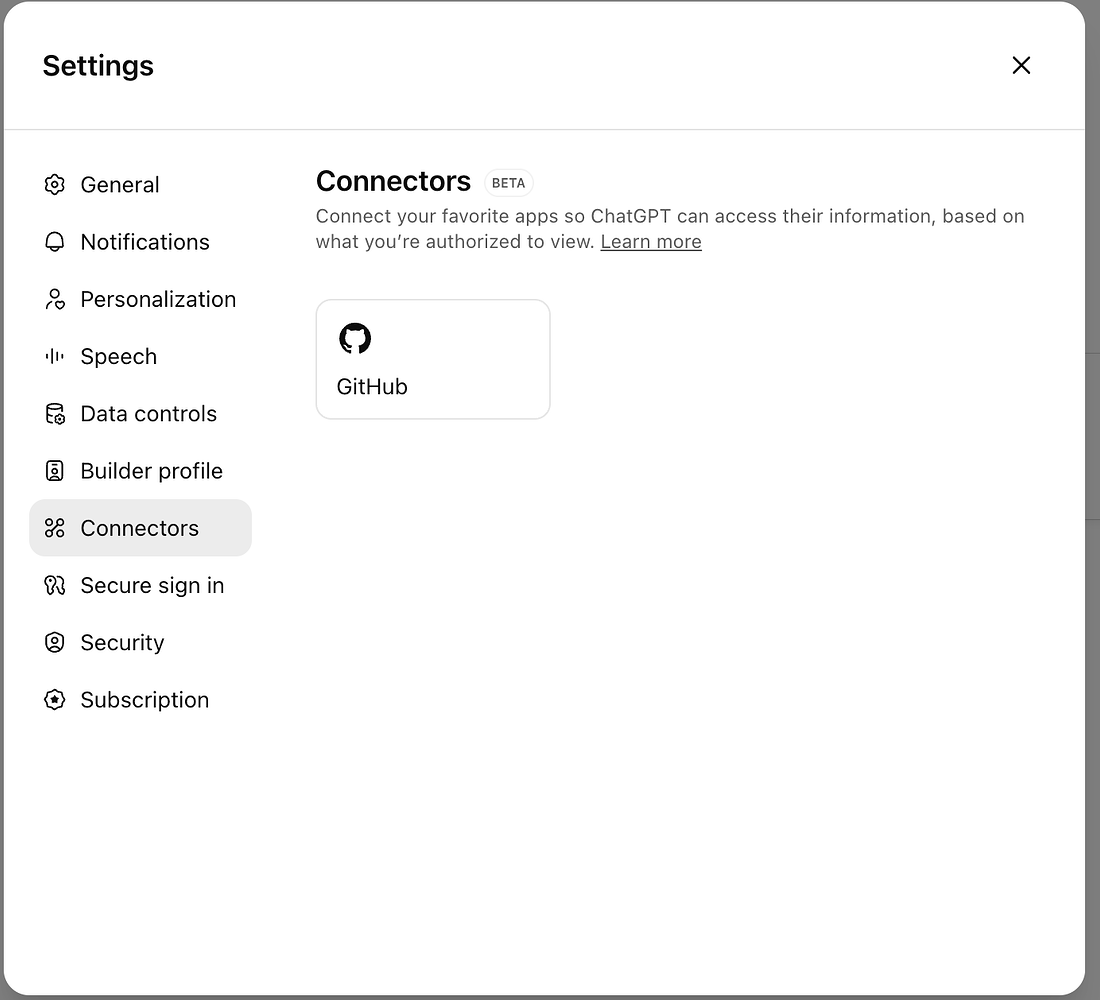Image resolution: width=1100 pixels, height=1000 pixels.
Task: Select the Secure sign in icon
Action: point(55,585)
